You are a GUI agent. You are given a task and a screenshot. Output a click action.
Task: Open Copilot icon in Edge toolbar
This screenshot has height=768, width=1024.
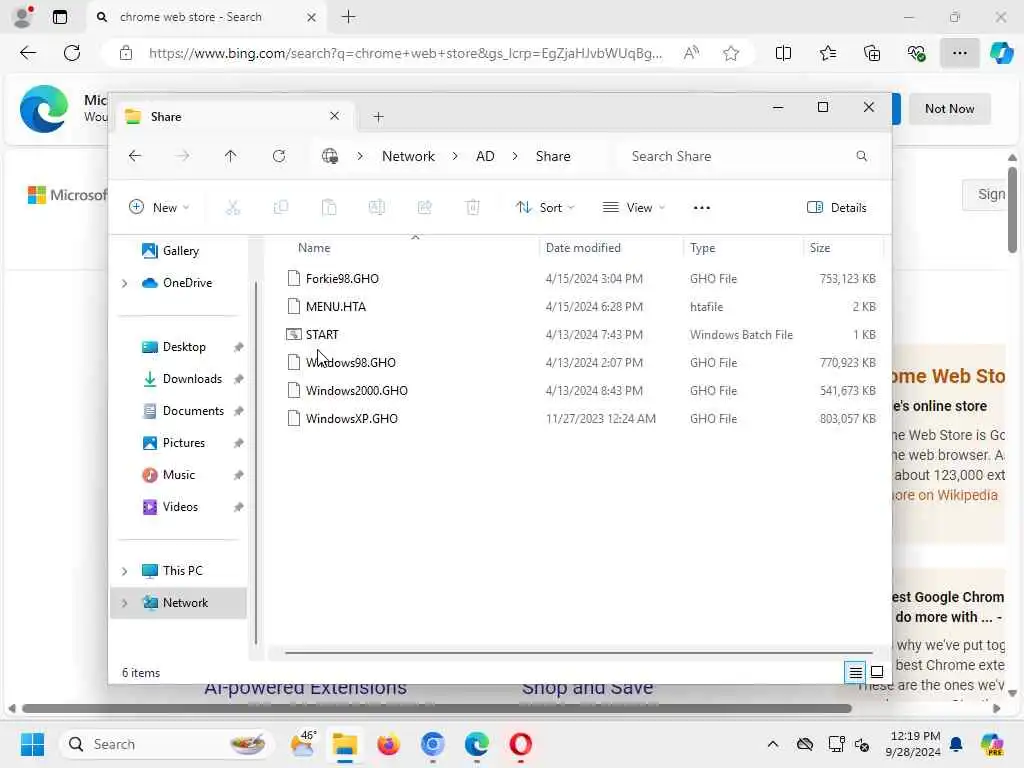pyautogui.click(x=1001, y=53)
